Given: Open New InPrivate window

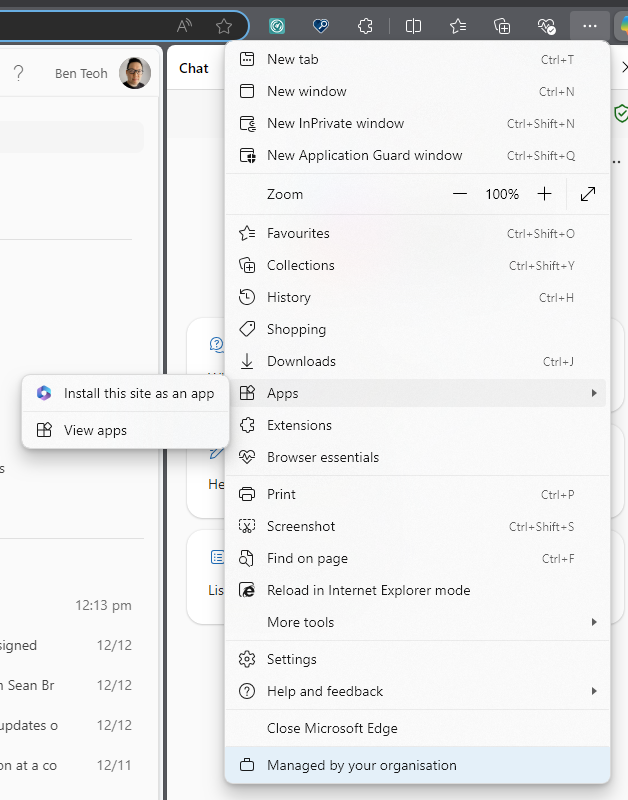Looking at the screenshot, I should tap(417, 123).
